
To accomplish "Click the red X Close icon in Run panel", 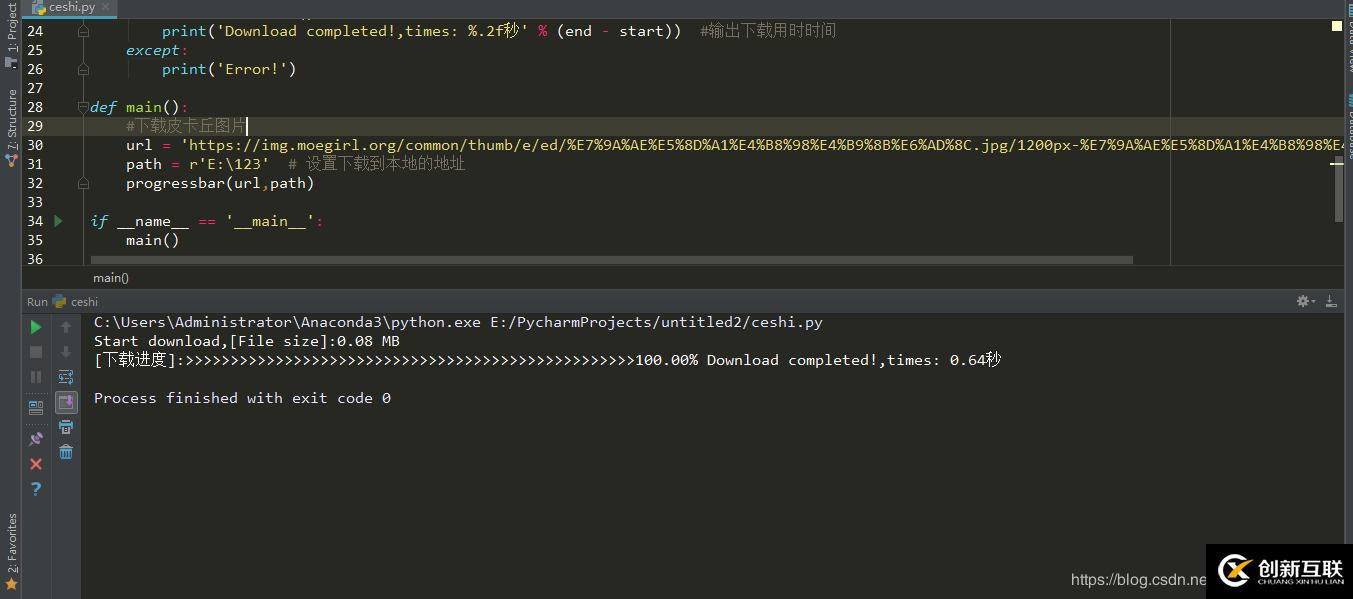I will point(36,464).
